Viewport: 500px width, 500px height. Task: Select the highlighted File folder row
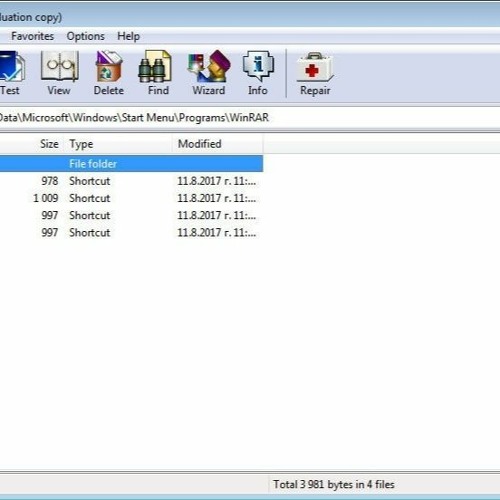click(x=131, y=164)
